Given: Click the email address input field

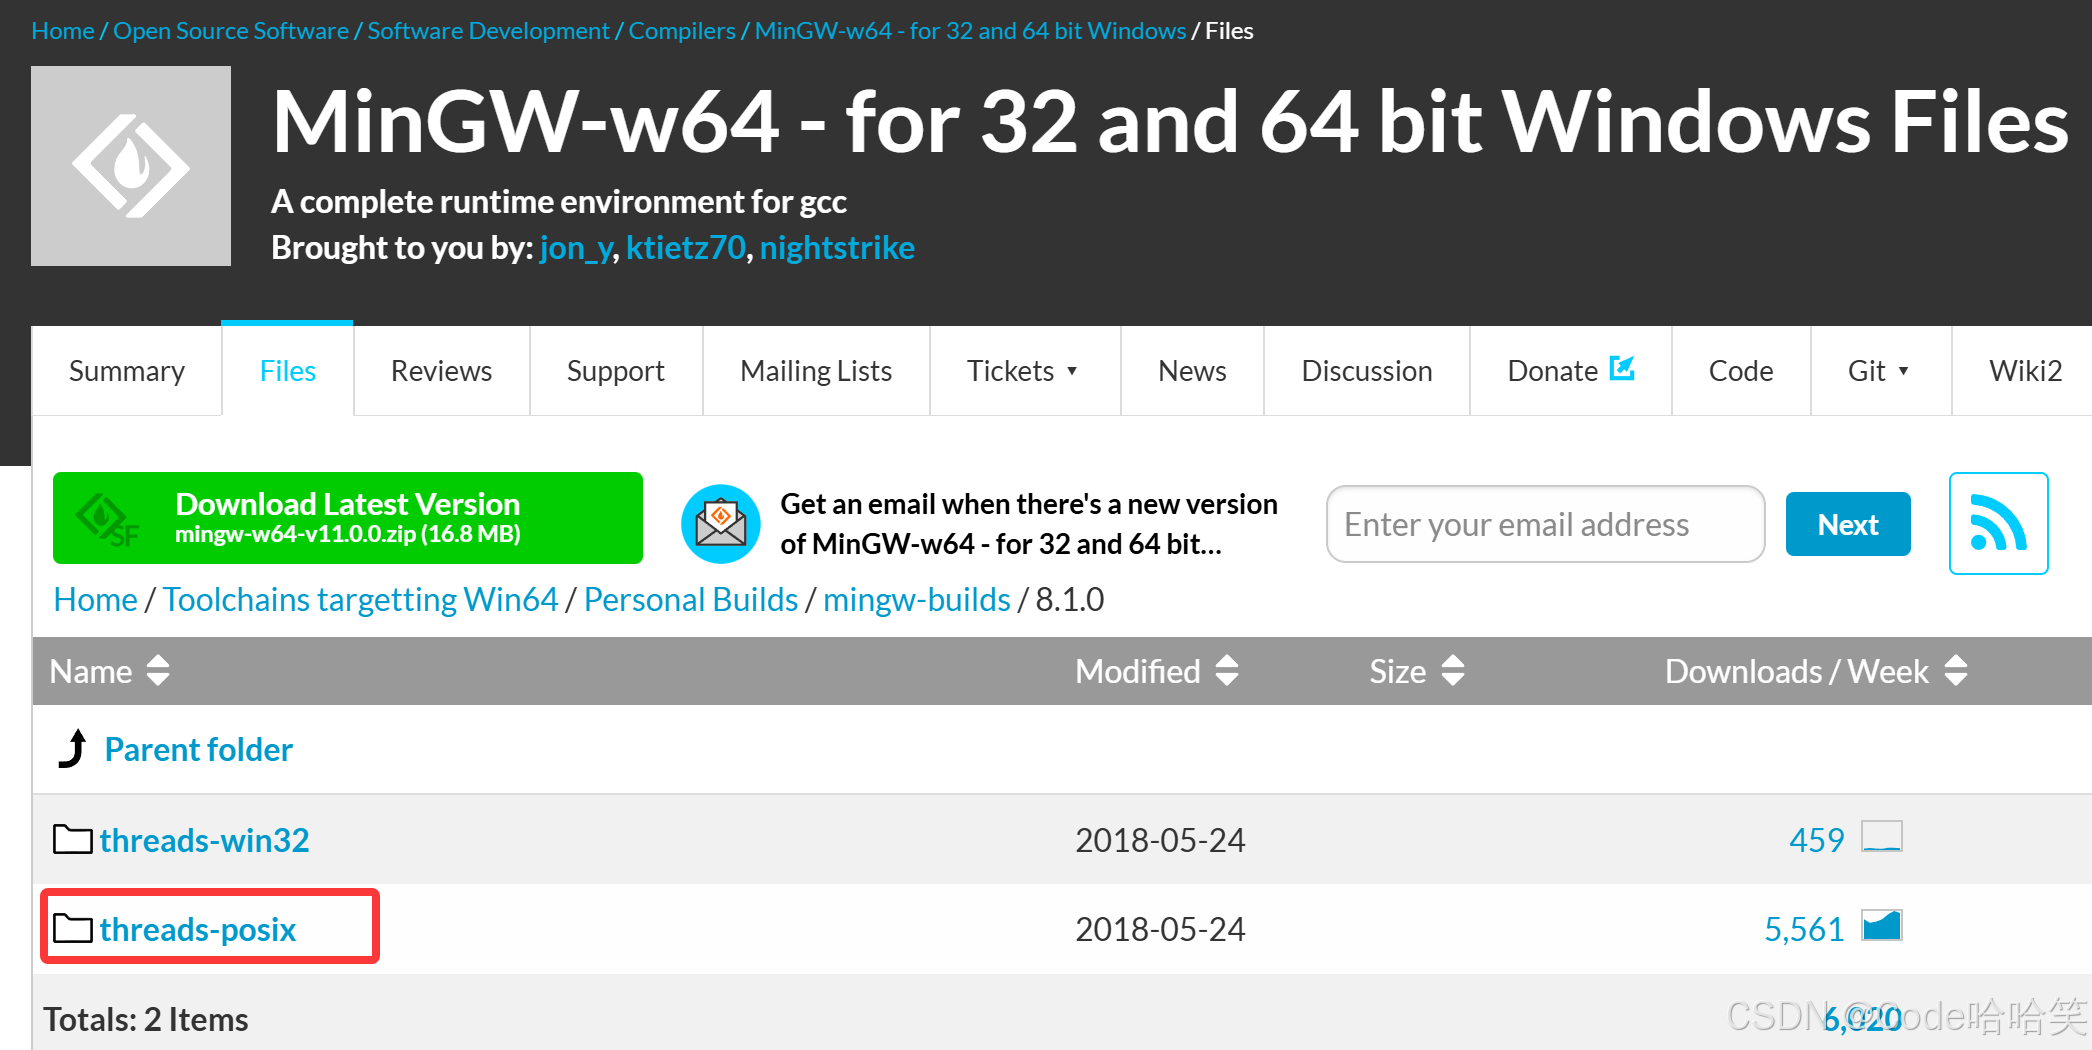Looking at the screenshot, I should [1544, 523].
